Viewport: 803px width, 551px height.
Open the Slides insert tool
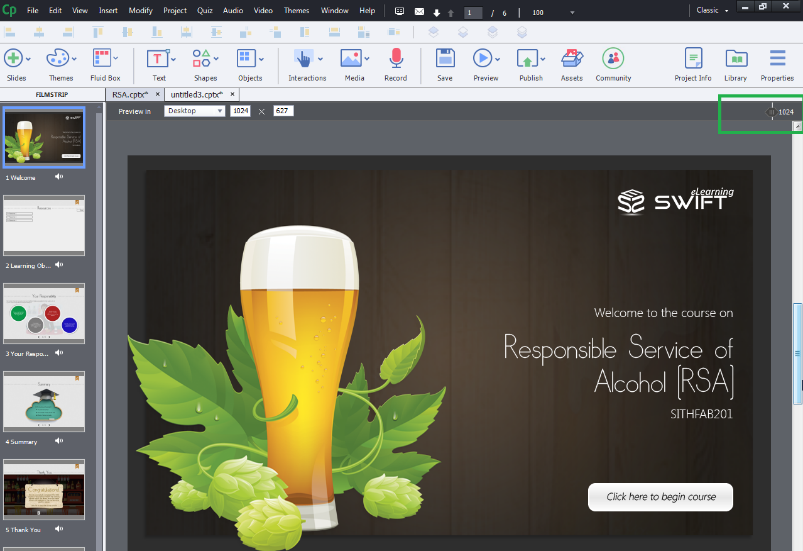click(x=13, y=58)
